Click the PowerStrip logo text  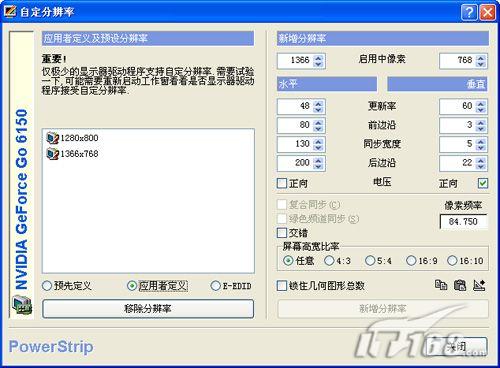click(51, 347)
